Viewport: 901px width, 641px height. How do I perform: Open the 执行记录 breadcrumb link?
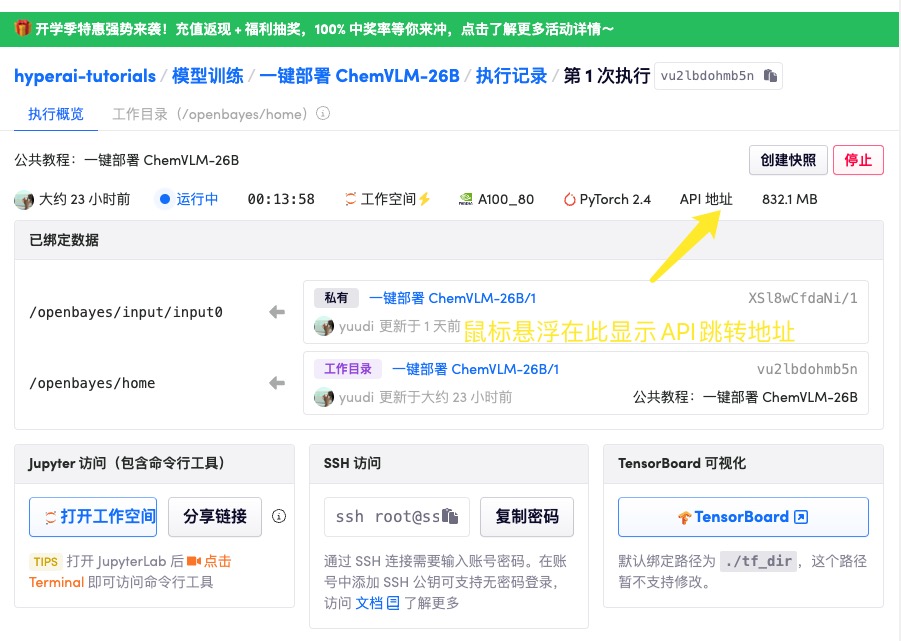(x=511, y=76)
